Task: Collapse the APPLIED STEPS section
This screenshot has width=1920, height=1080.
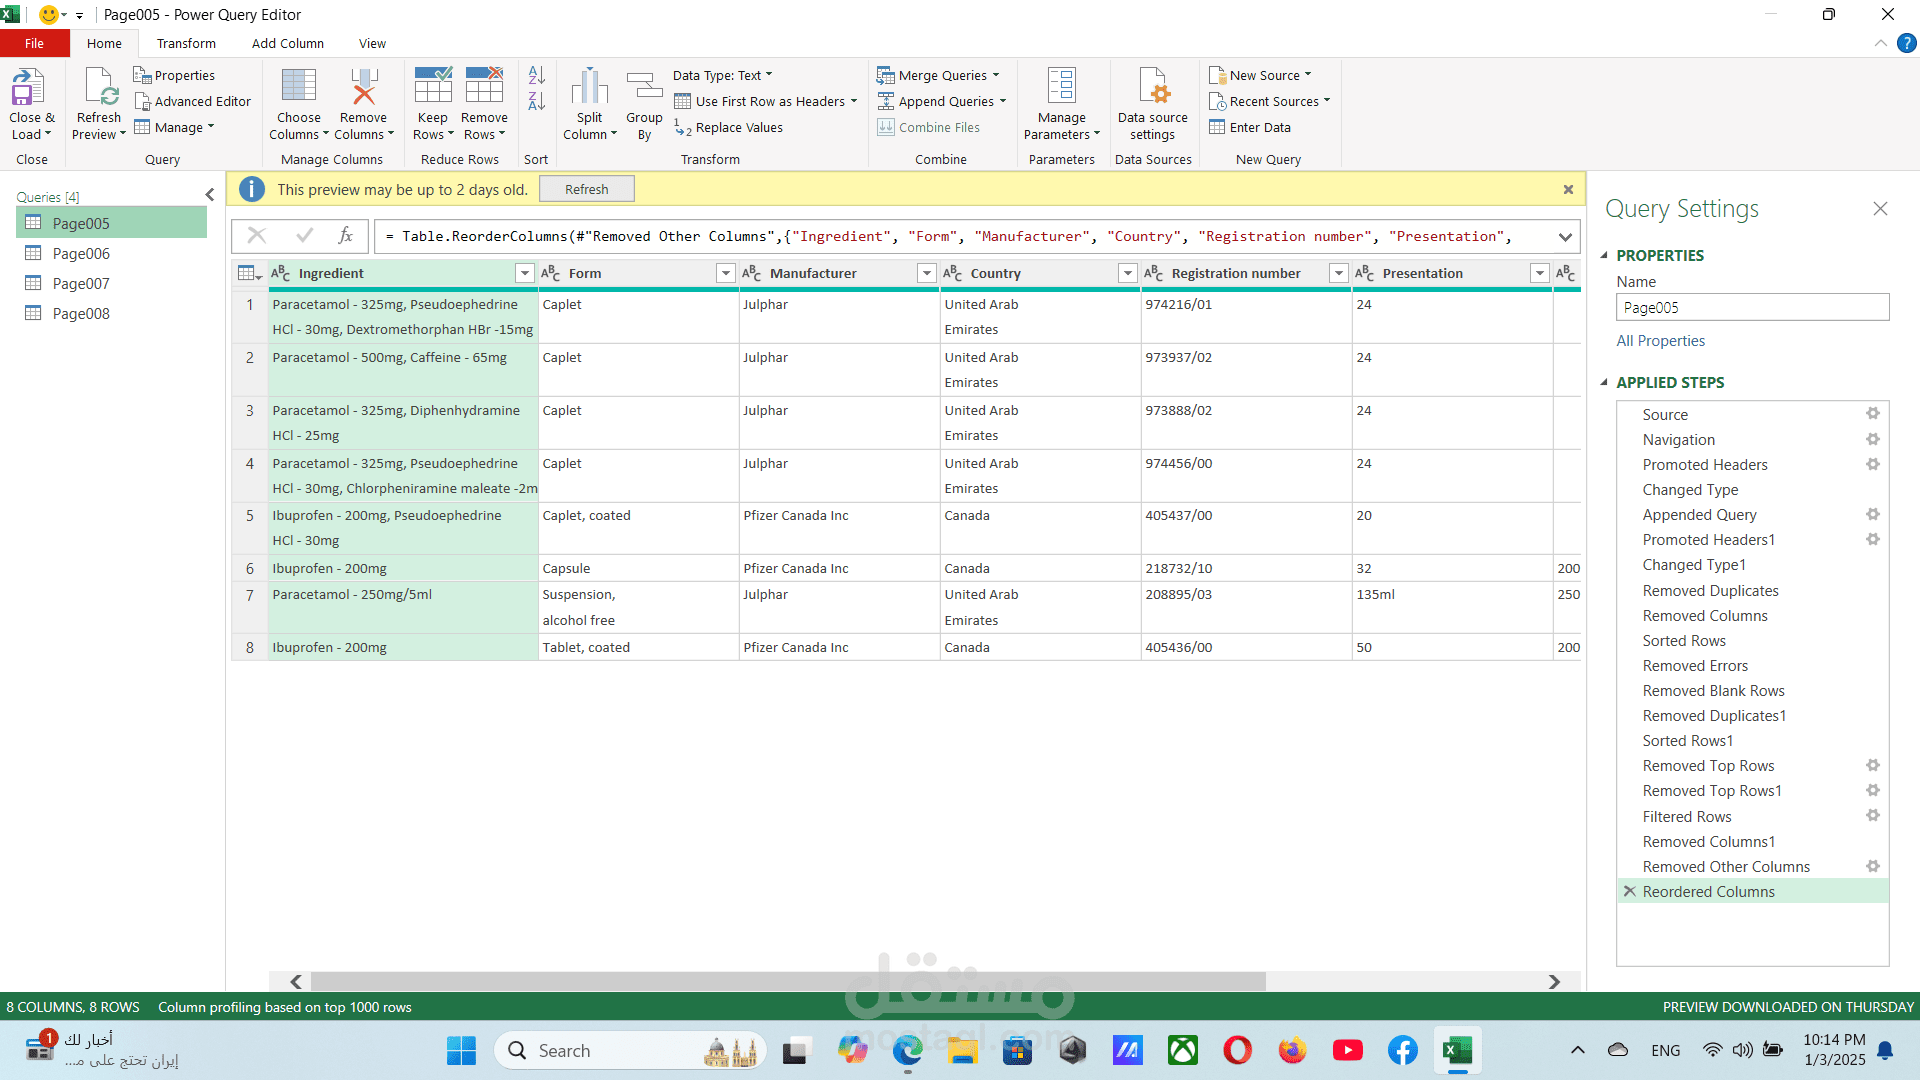Action: click(x=1604, y=382)
